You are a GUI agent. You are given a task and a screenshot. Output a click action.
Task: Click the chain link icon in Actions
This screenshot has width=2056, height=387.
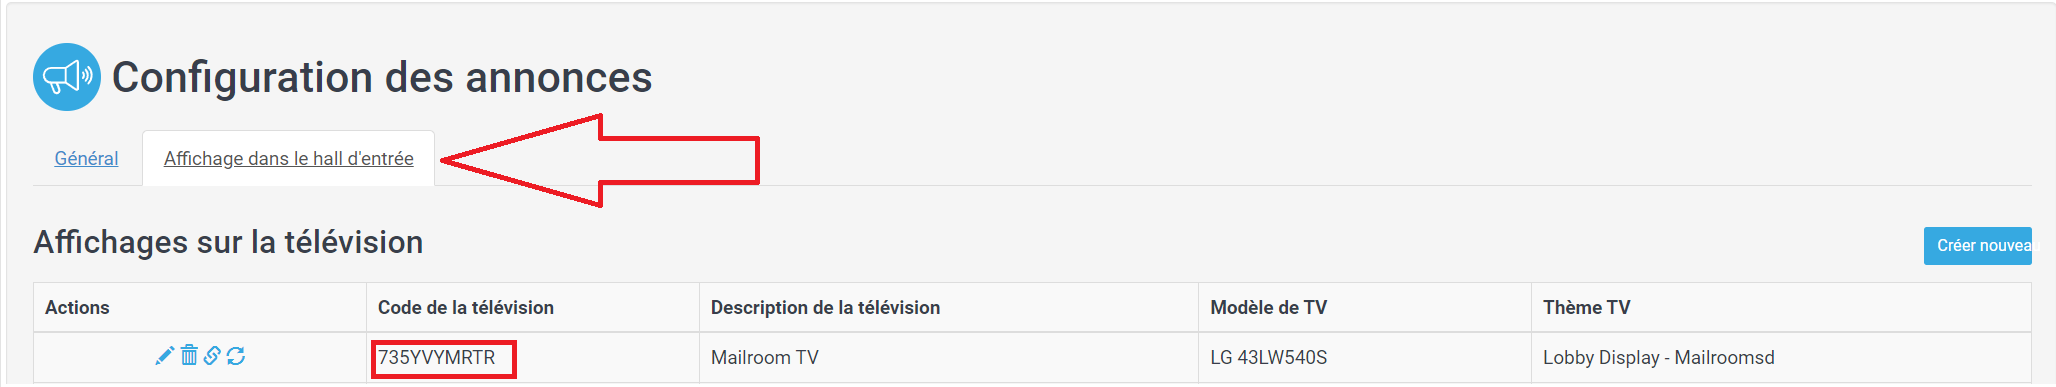(x=212, y=355)
